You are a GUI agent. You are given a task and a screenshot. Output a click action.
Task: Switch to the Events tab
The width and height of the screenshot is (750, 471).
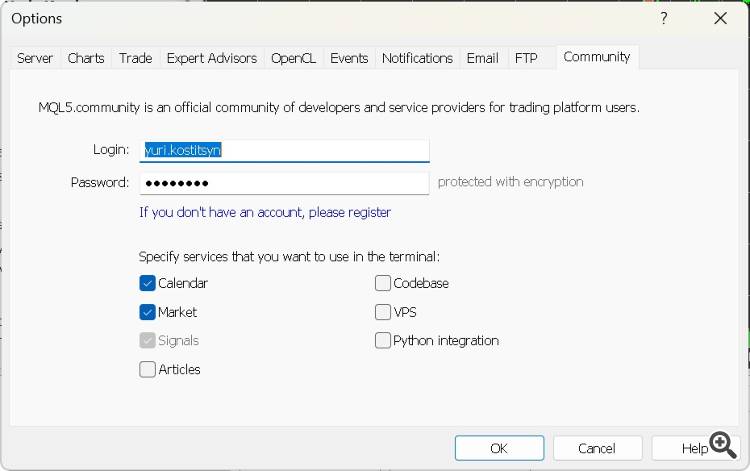point(349,58)
